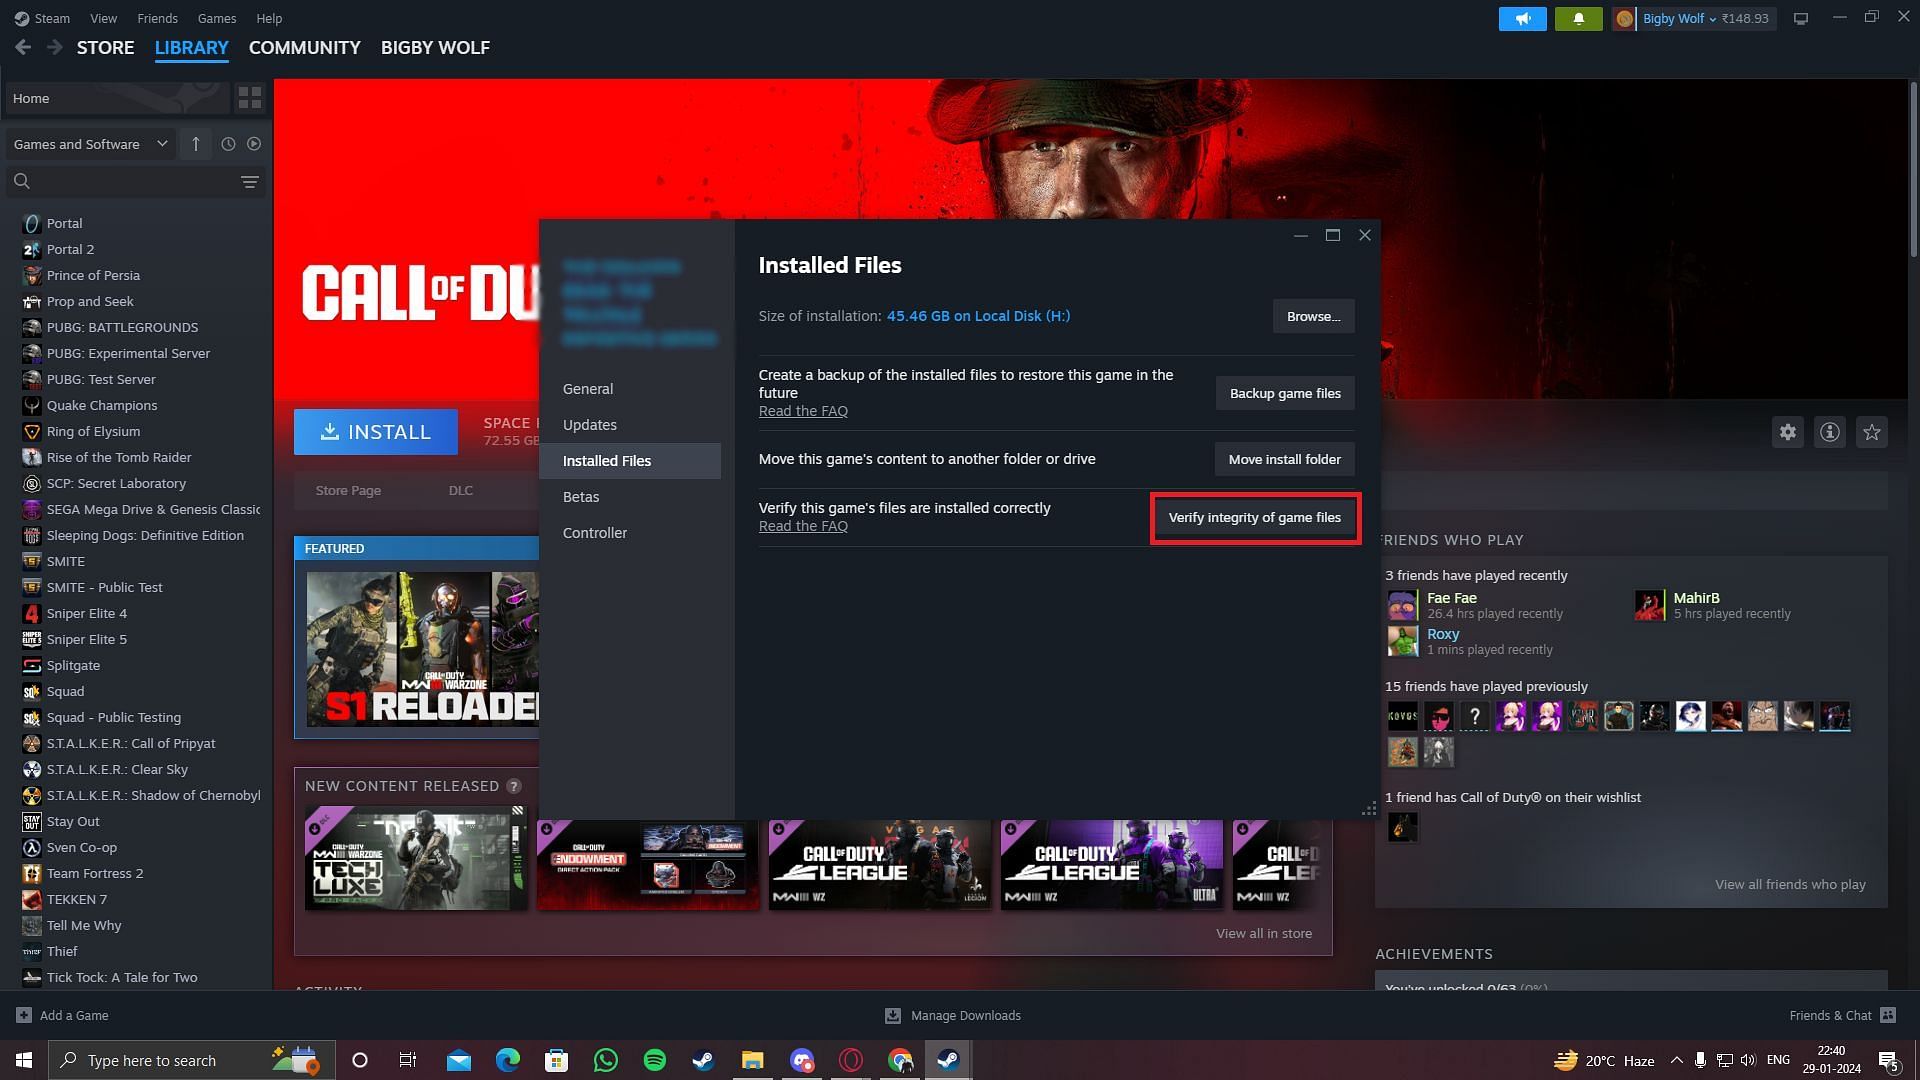
Task: Click the back navigation arrow
Action: click(x=23, y=47)
